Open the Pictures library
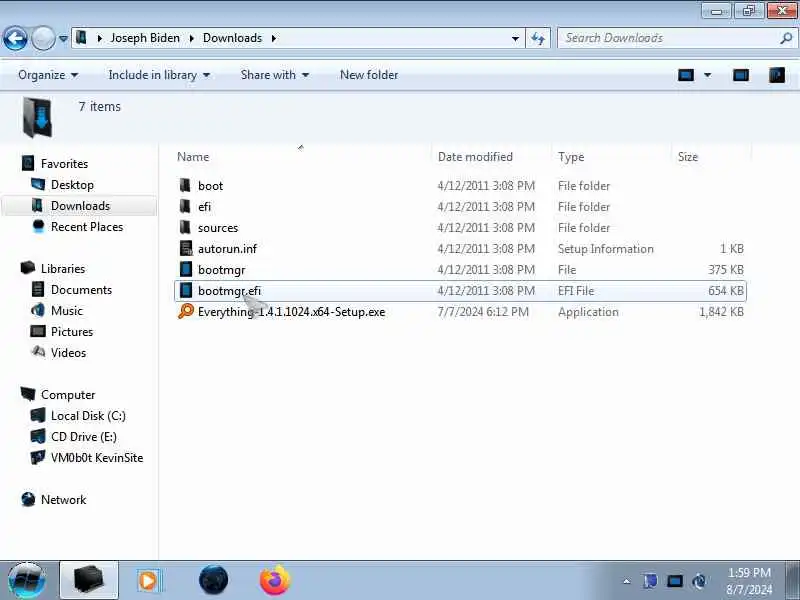 click(x=72, y=332)
